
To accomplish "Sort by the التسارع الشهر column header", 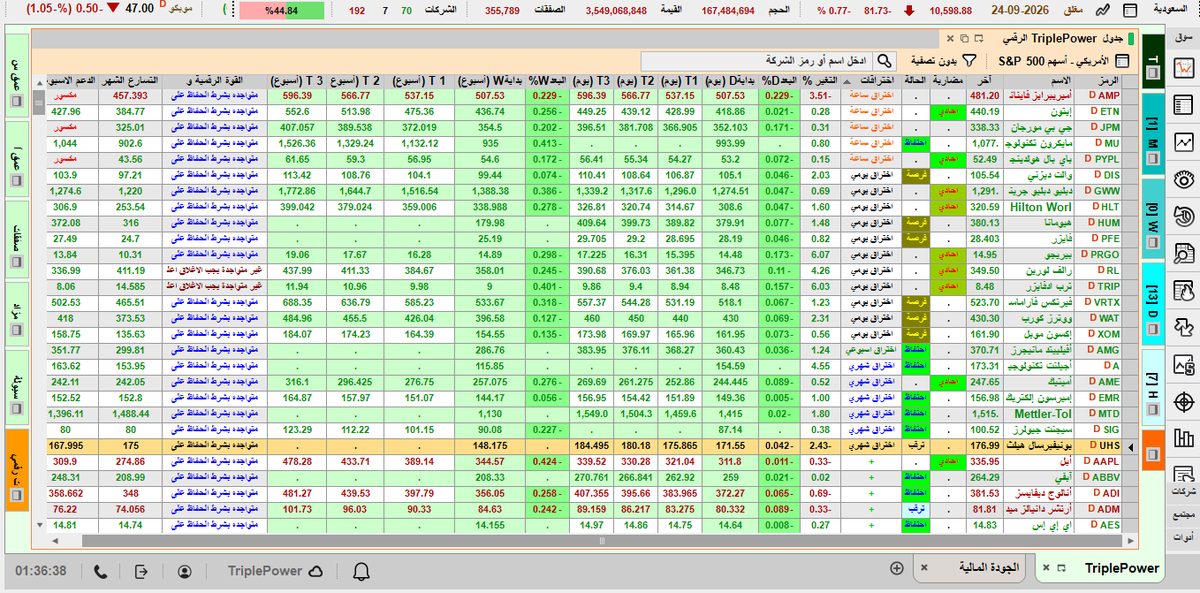I will click(130, 80).
